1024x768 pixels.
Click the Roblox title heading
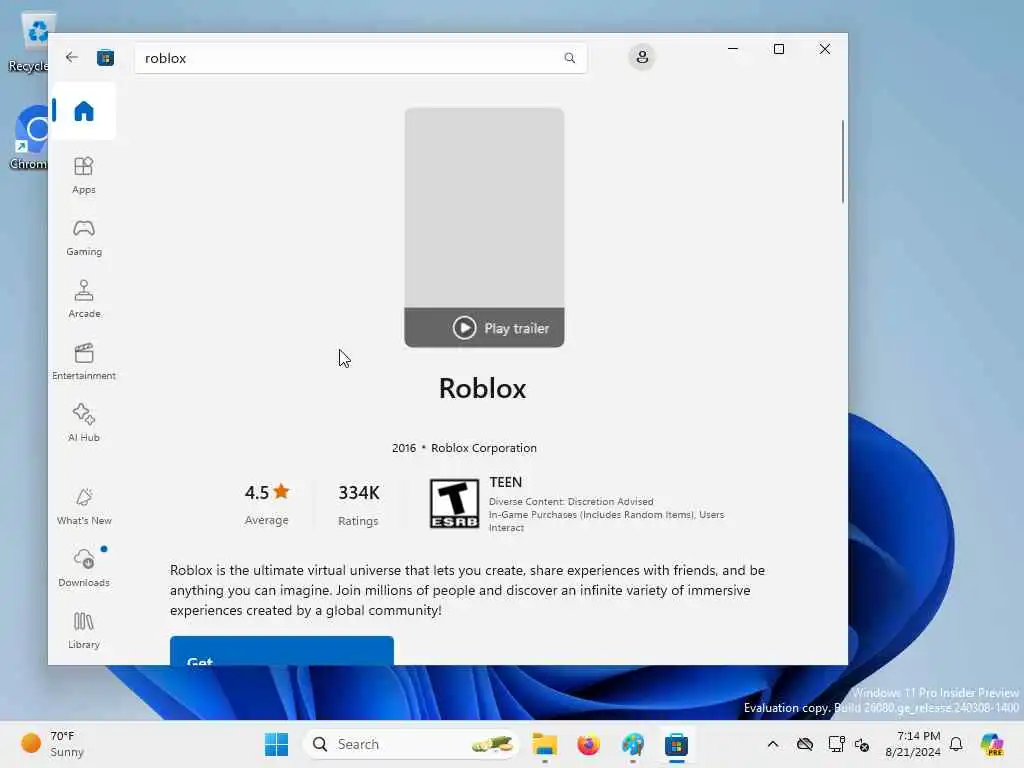tap(483, 389)
